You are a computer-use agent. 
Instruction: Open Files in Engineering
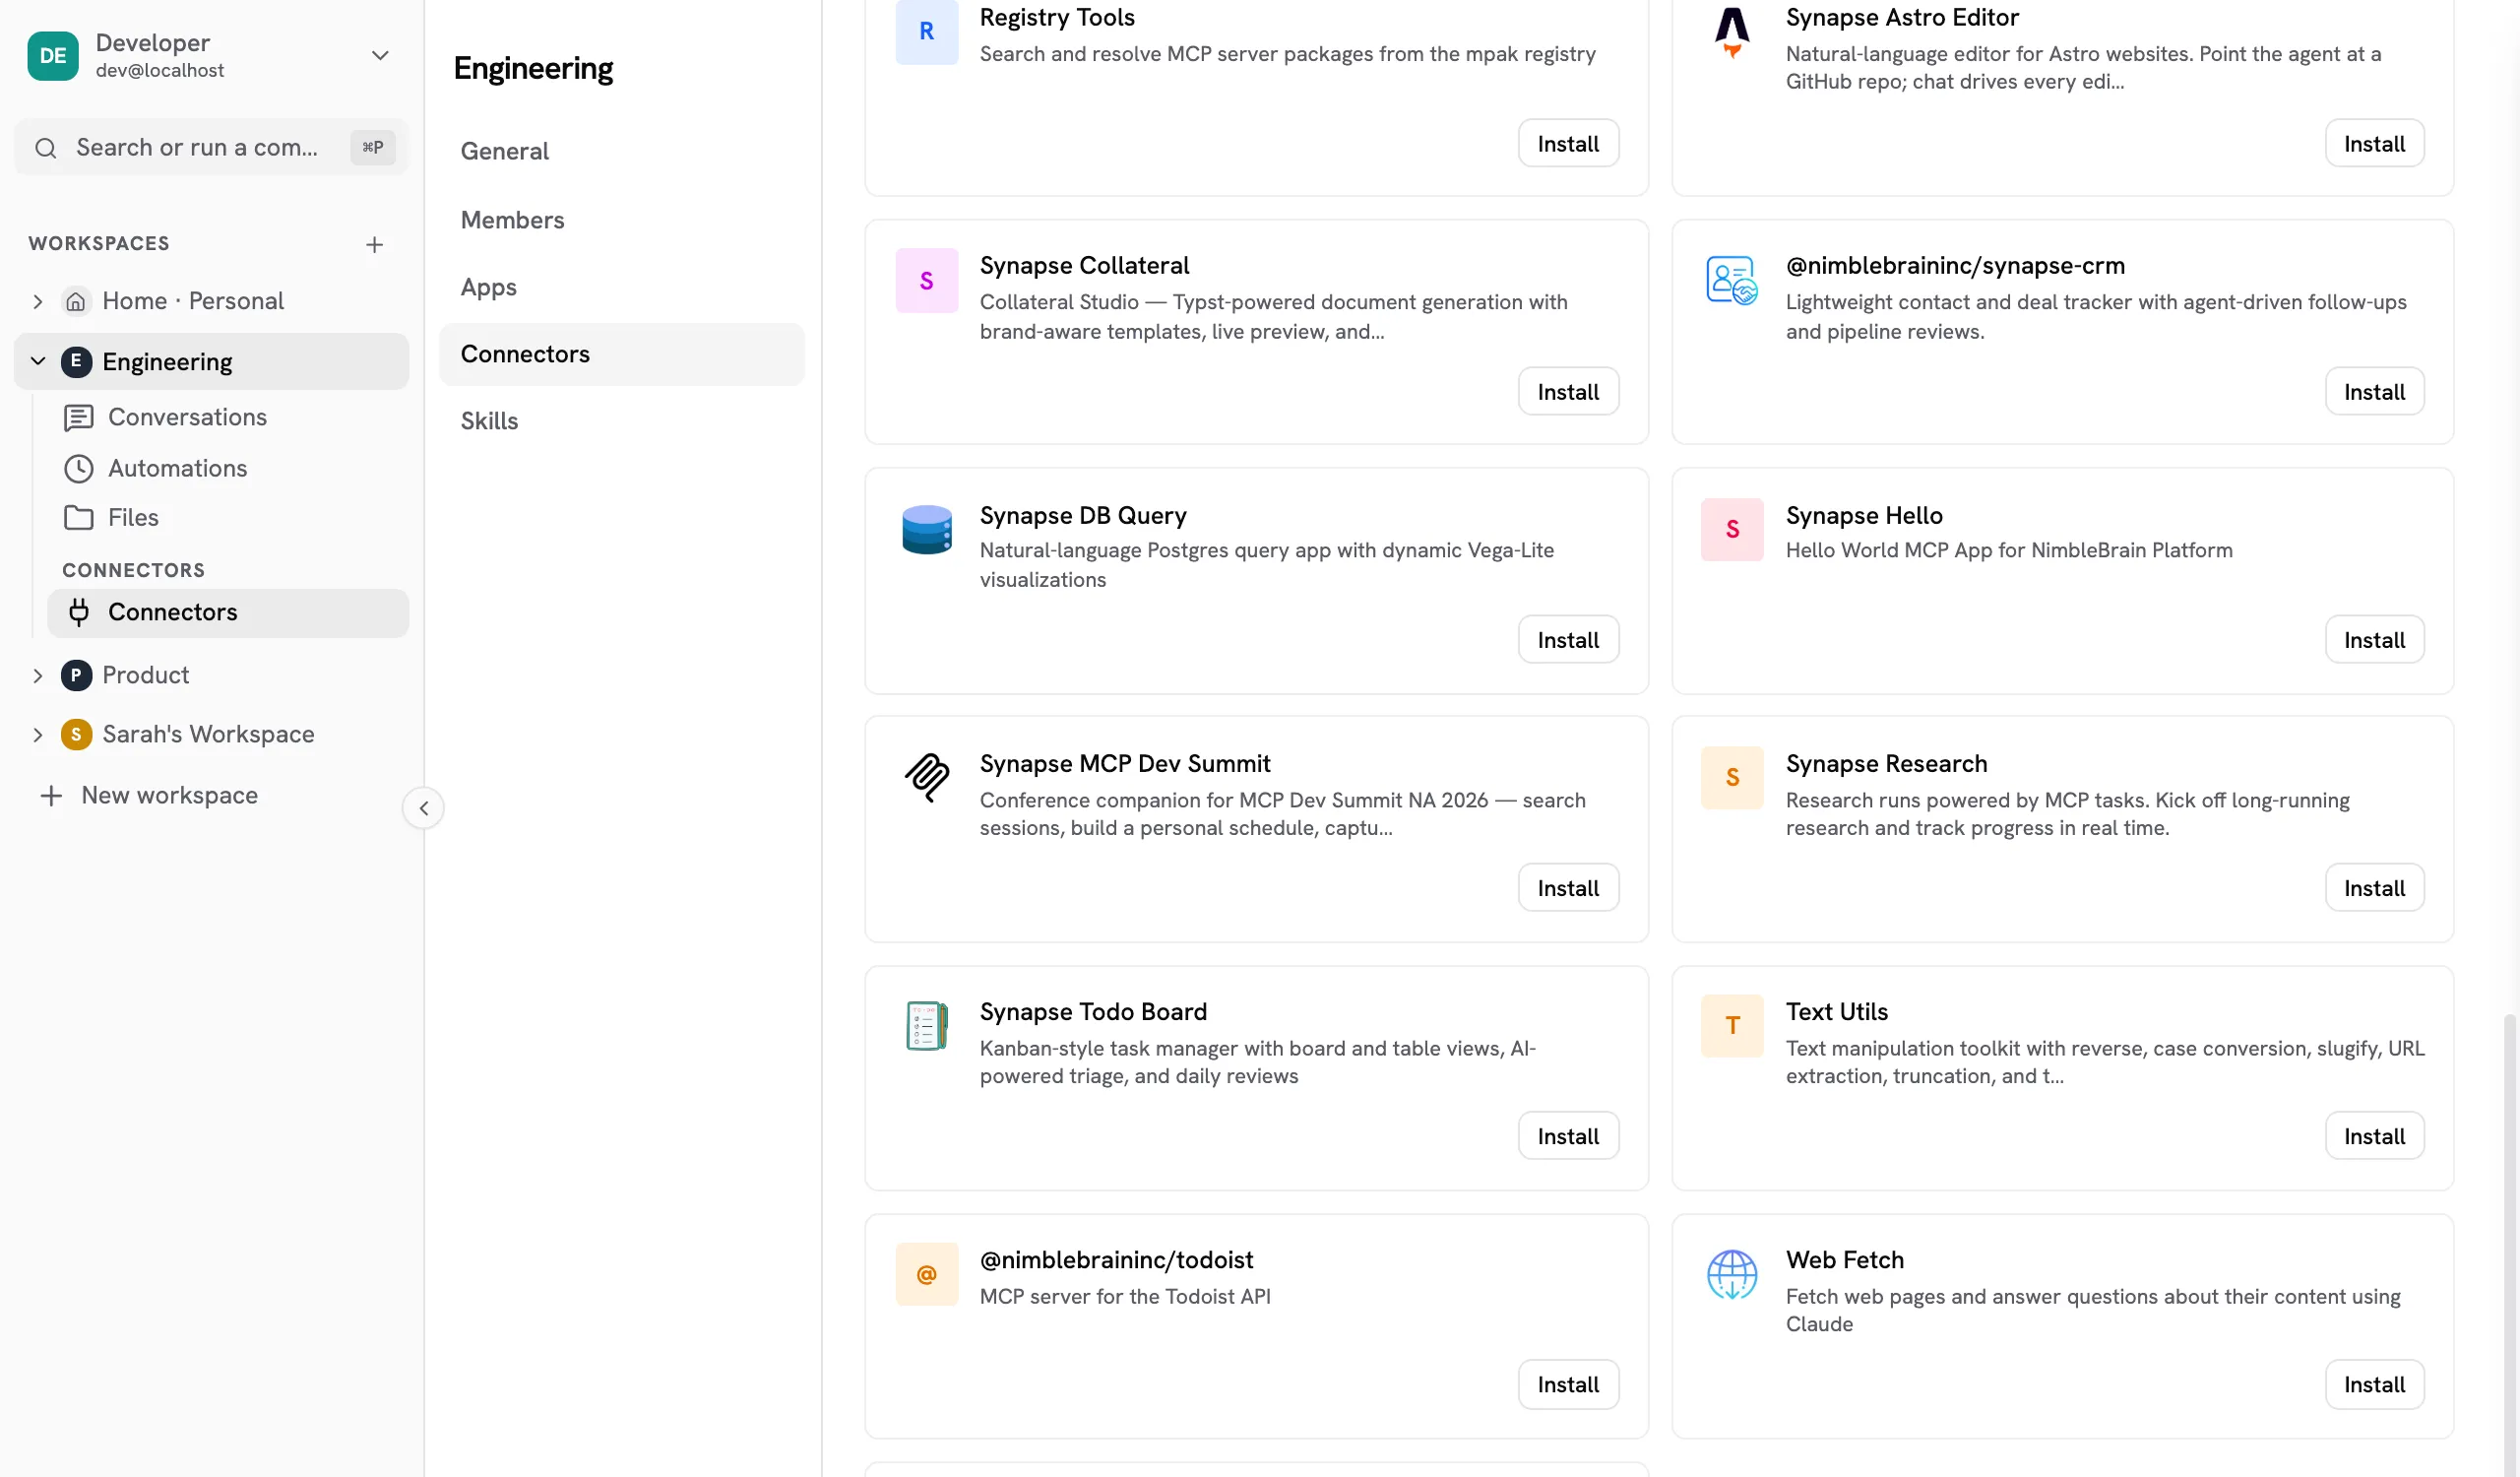tap(228, 517)
